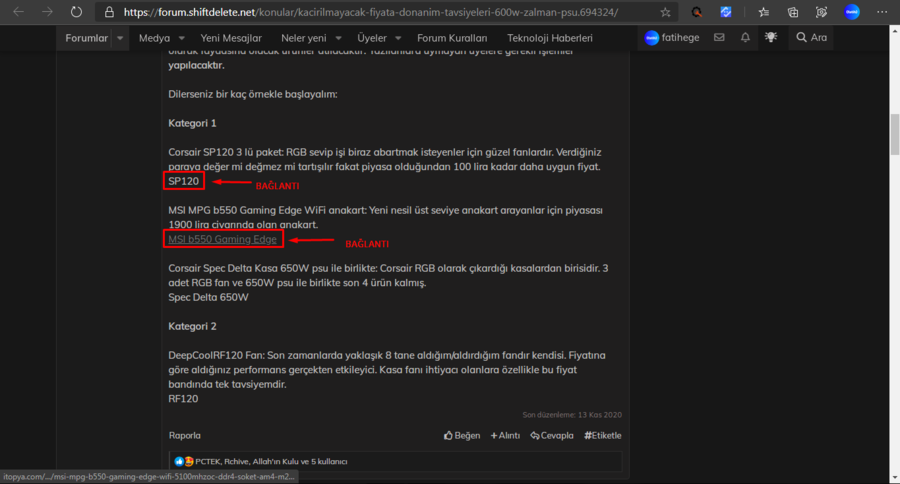The width and height of the screenshot is (900, 484).
Task: Open the browser profile avatar
Action: [x=852, y=11]
